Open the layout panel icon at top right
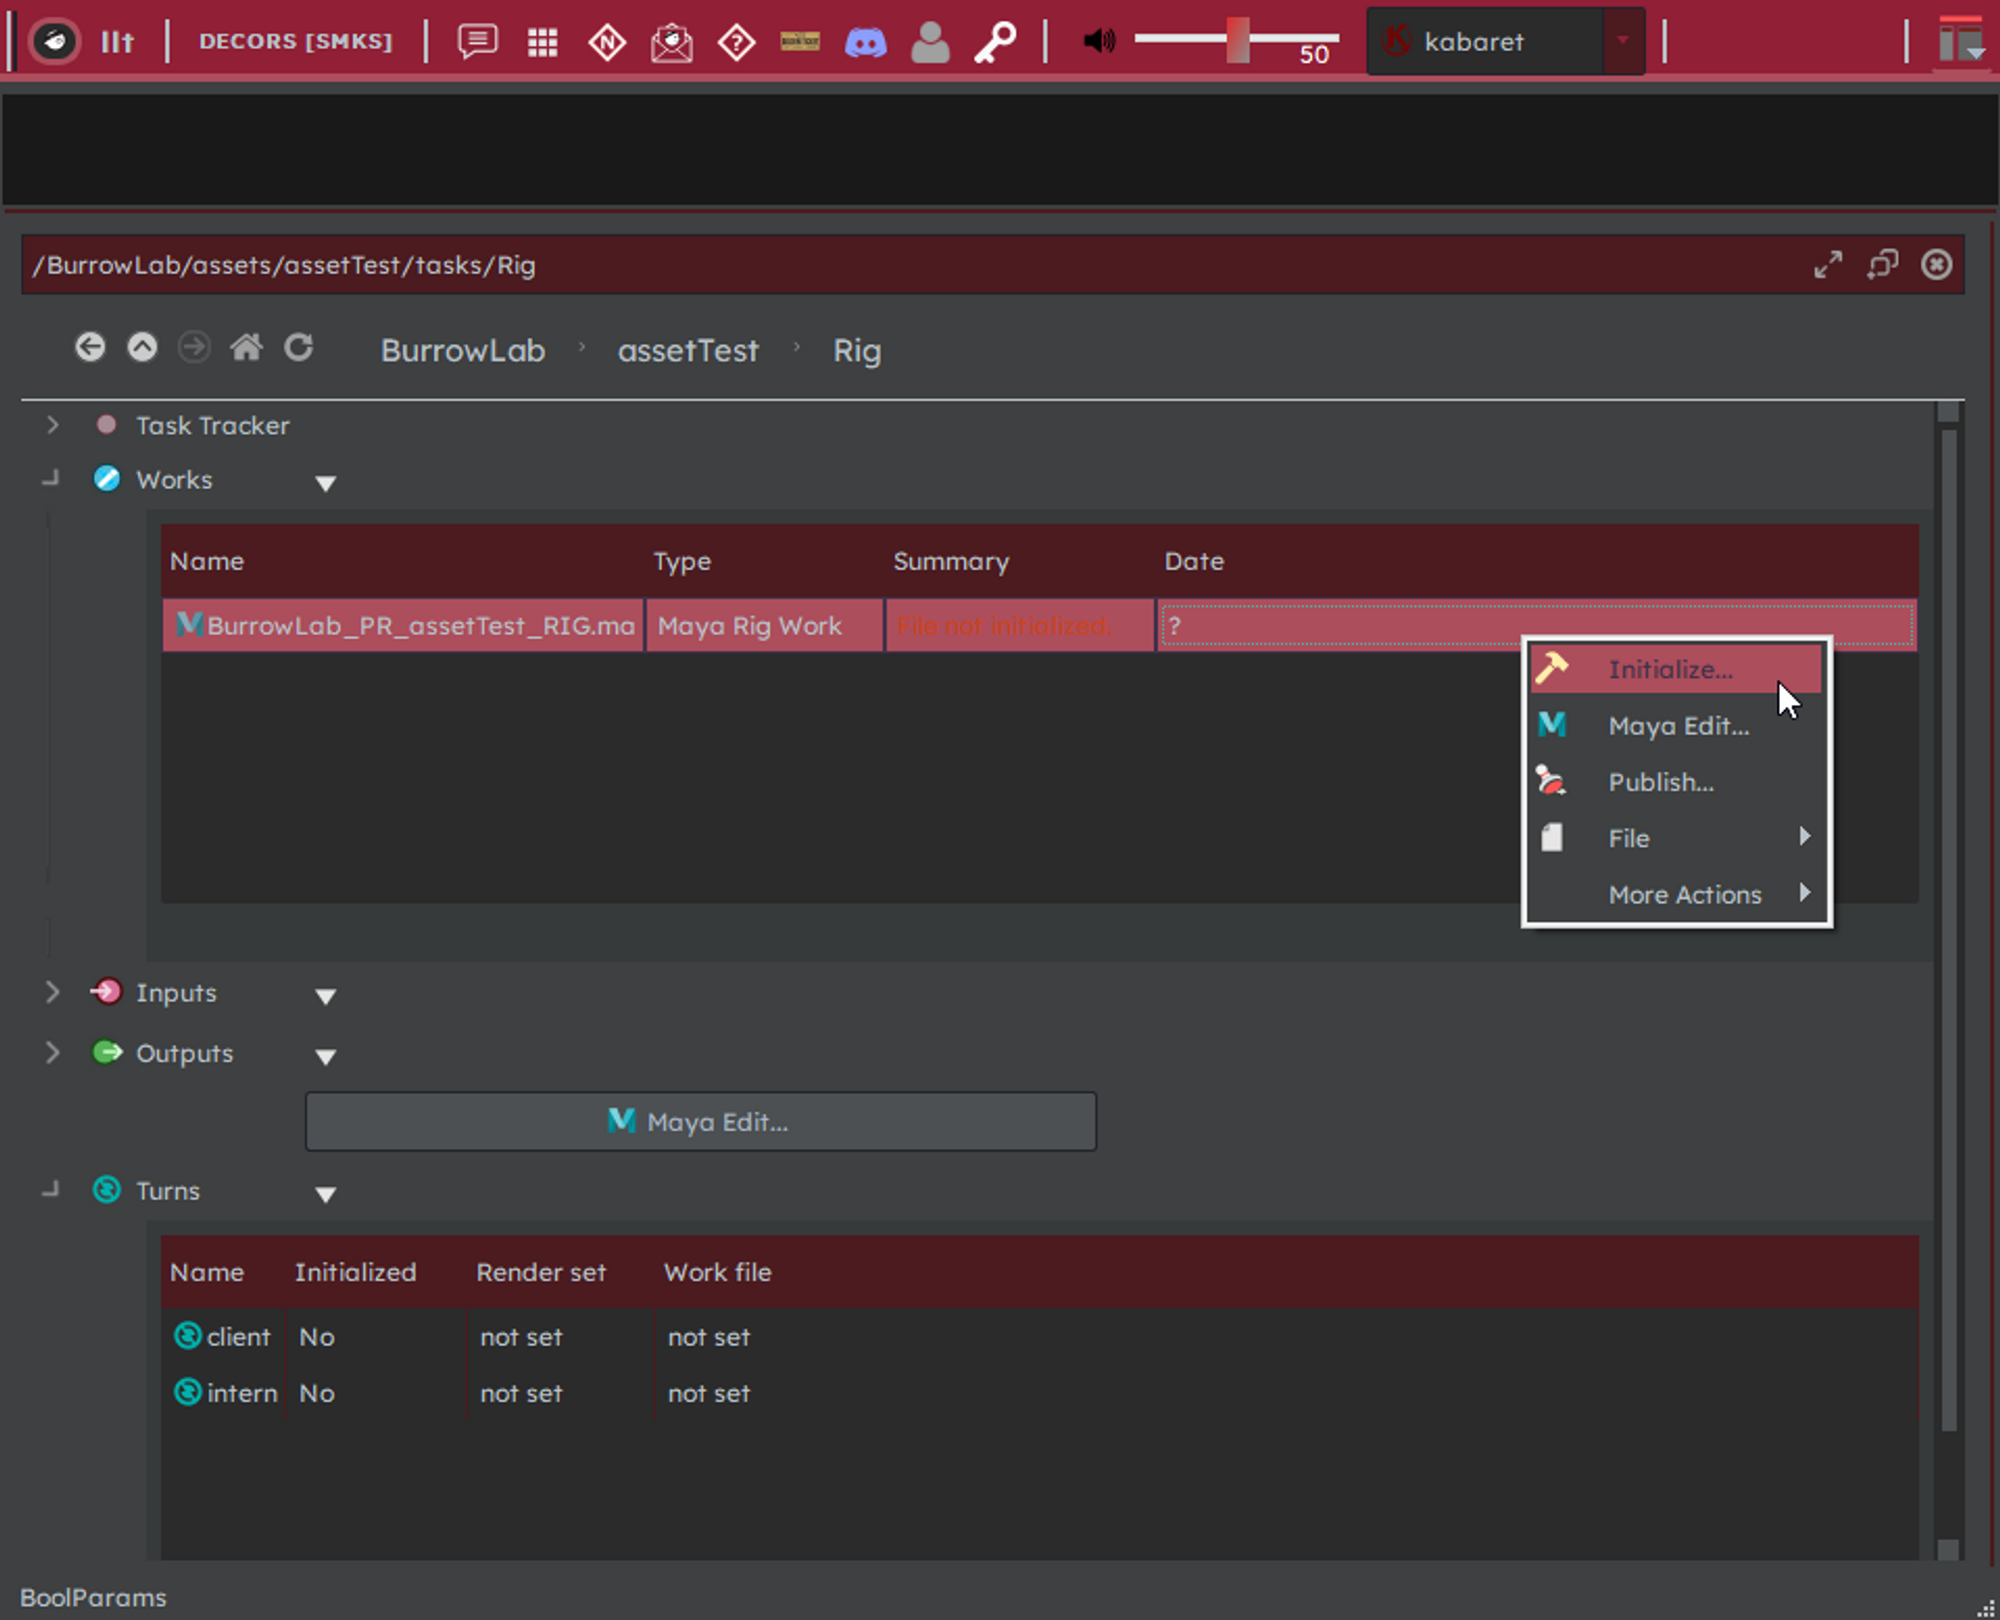The width and height of the screenshot is (2000, 1620). (x=1960, y=41)
